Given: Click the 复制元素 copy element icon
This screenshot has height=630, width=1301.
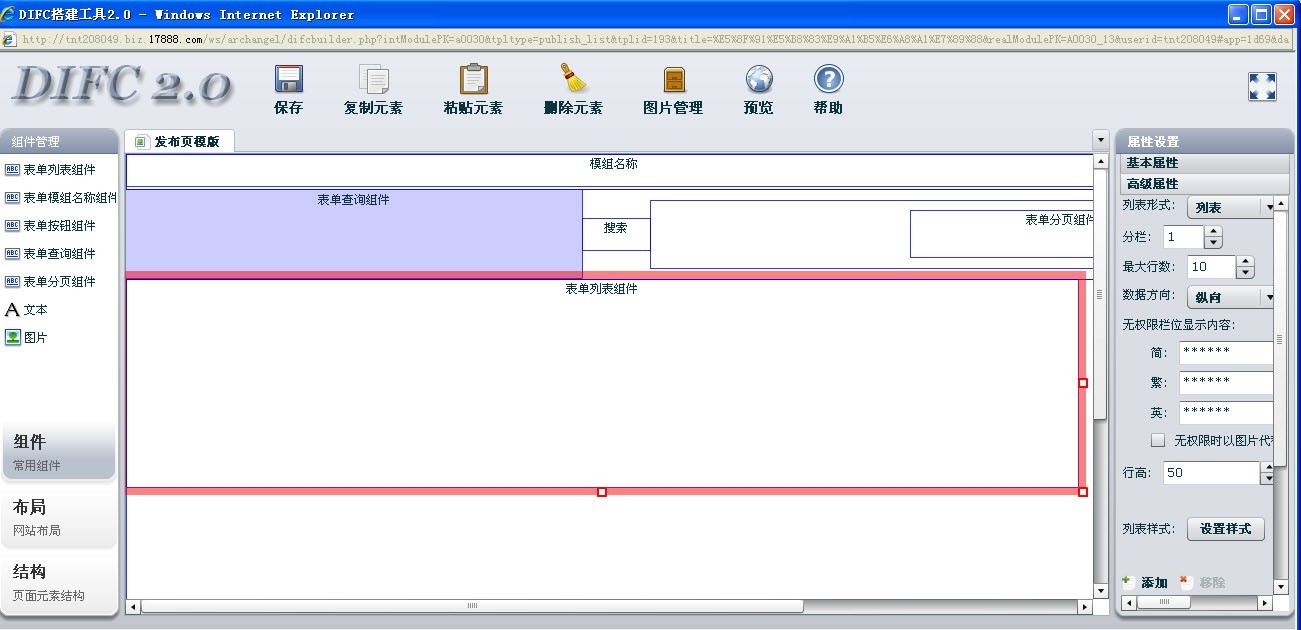Looking at the screenshot, I should 373,80.
